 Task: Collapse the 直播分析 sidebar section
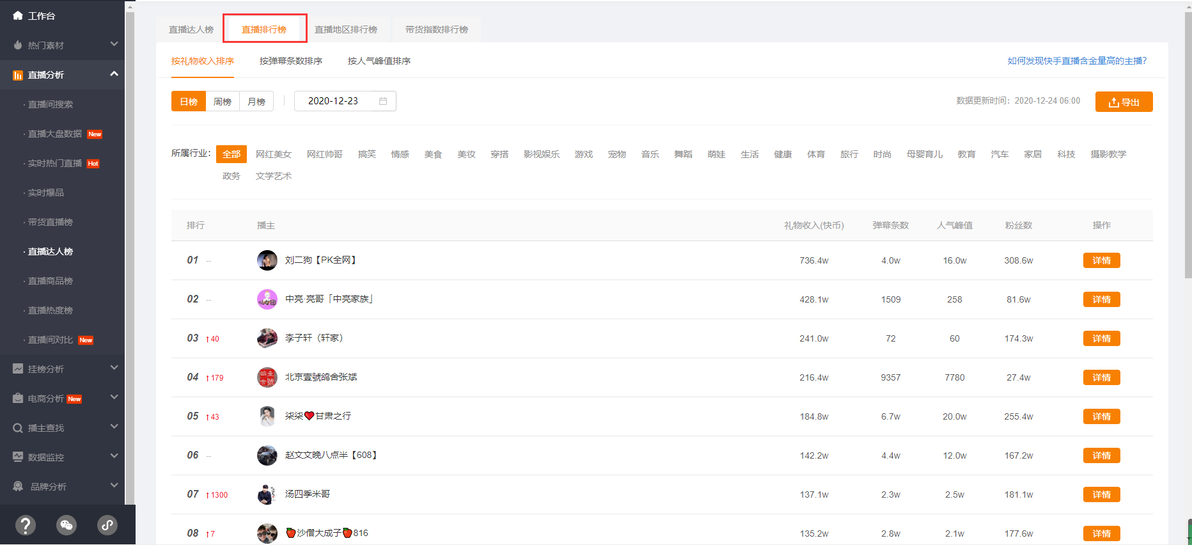click(114, 74)
